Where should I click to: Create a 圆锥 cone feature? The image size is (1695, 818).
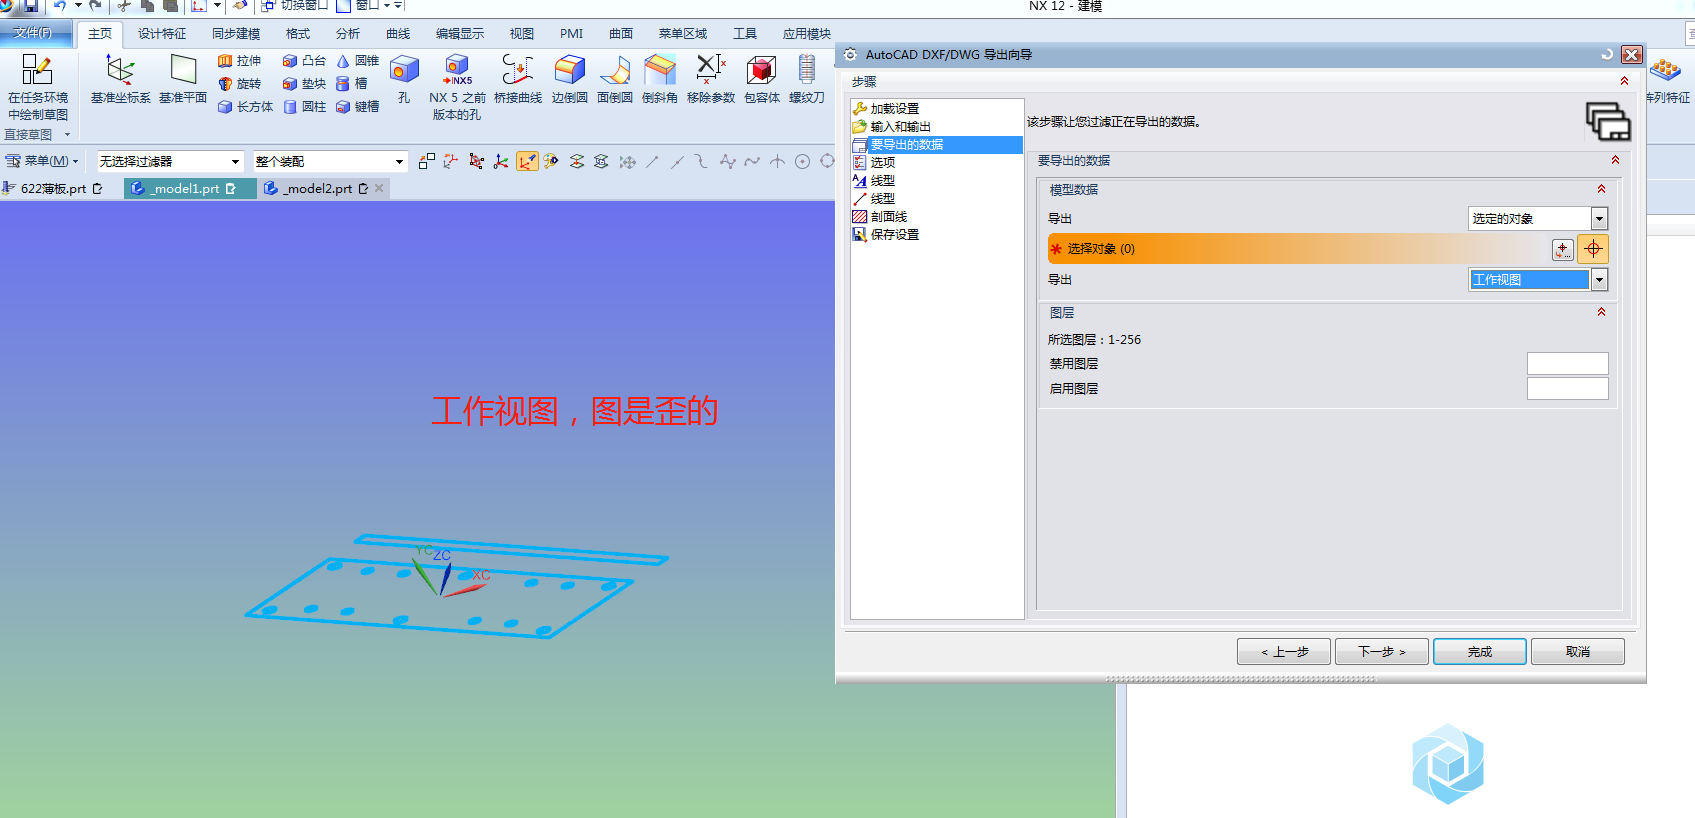click(x=358, y=61)
